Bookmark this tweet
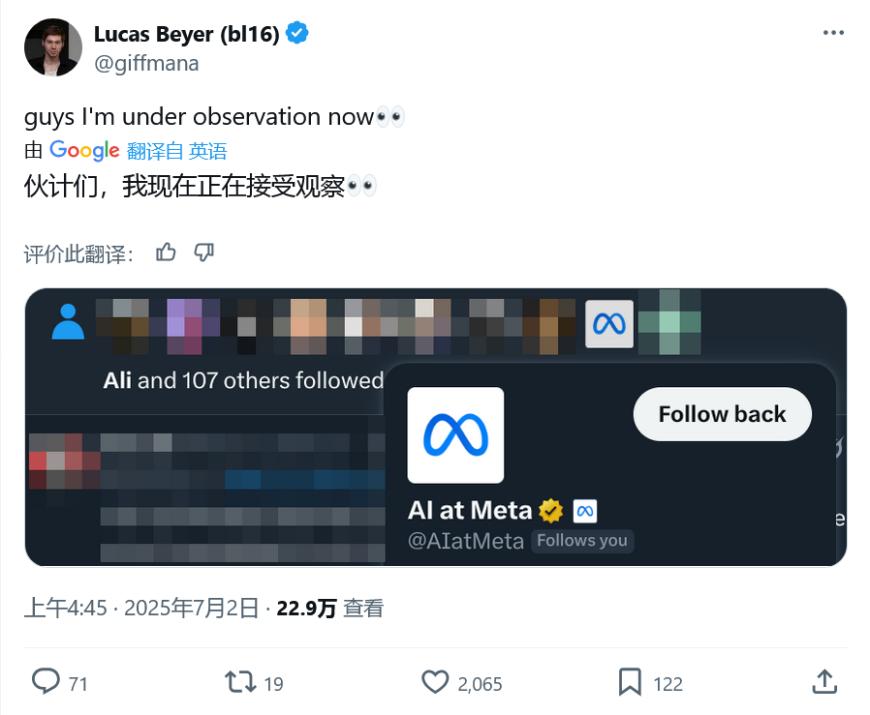The height and width of the screenshot is (715, 870). coord(630,682)
